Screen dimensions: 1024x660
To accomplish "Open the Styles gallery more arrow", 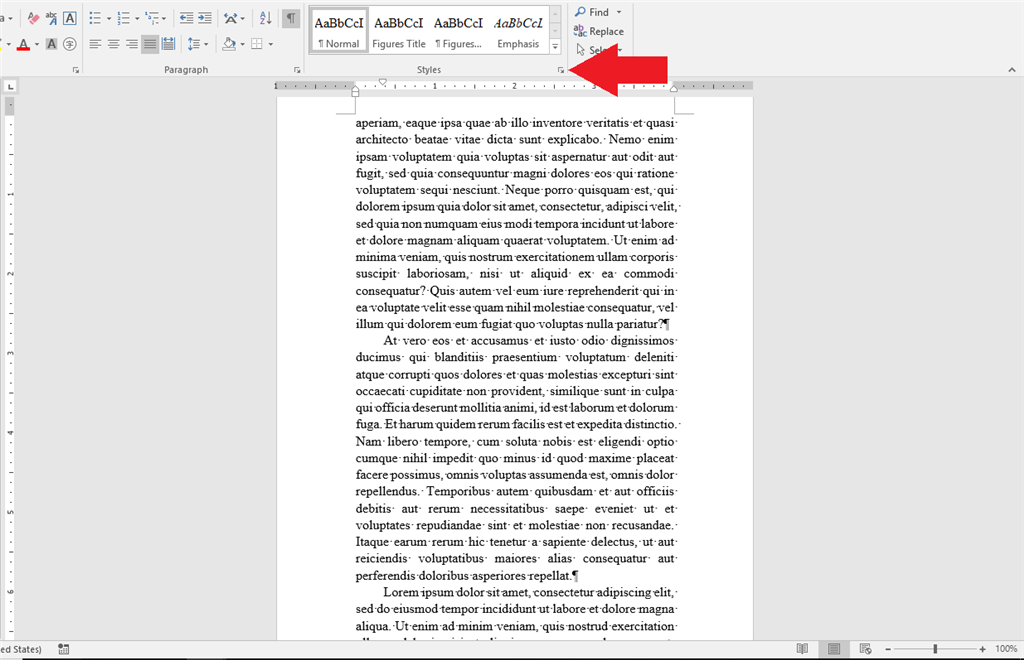I will (x=555, y=45).
